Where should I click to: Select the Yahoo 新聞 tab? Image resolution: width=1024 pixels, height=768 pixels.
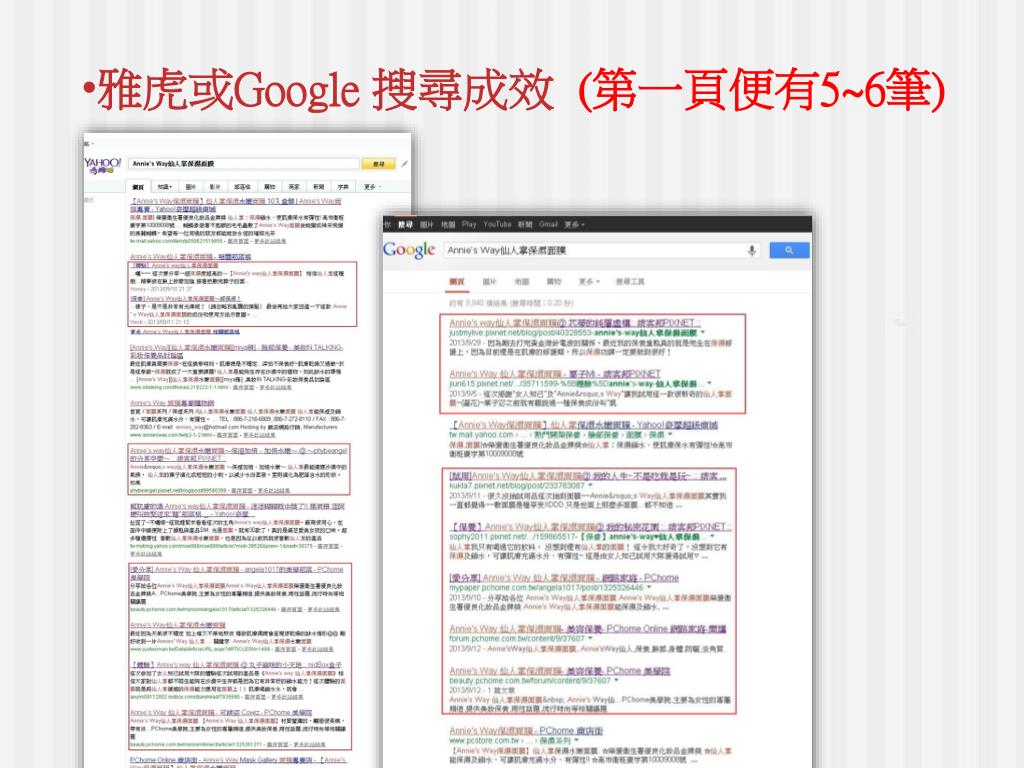click(x=318, y=187)
